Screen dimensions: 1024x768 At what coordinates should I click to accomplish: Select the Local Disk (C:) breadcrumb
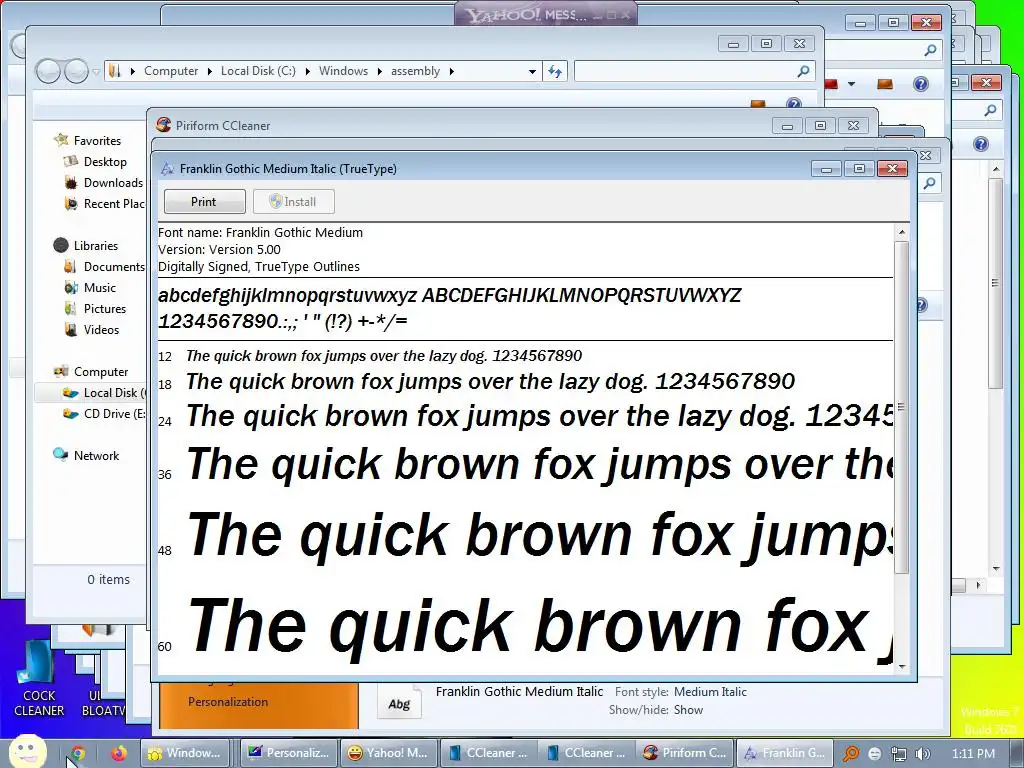258,71
